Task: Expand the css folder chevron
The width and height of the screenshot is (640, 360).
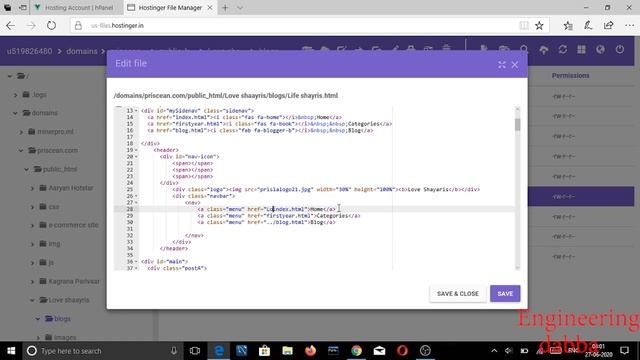Action: (33, 207)
